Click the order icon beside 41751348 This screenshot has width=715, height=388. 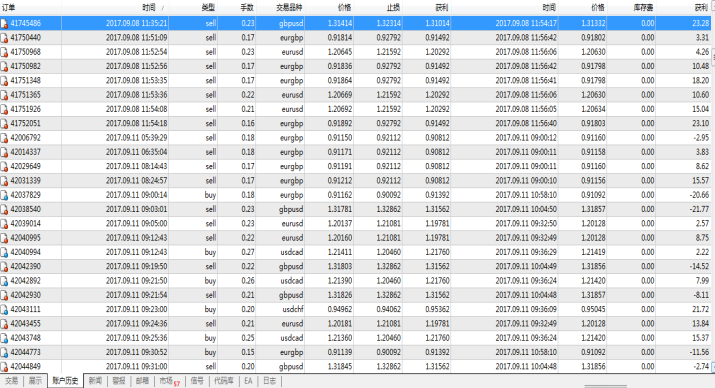point(4,81)
